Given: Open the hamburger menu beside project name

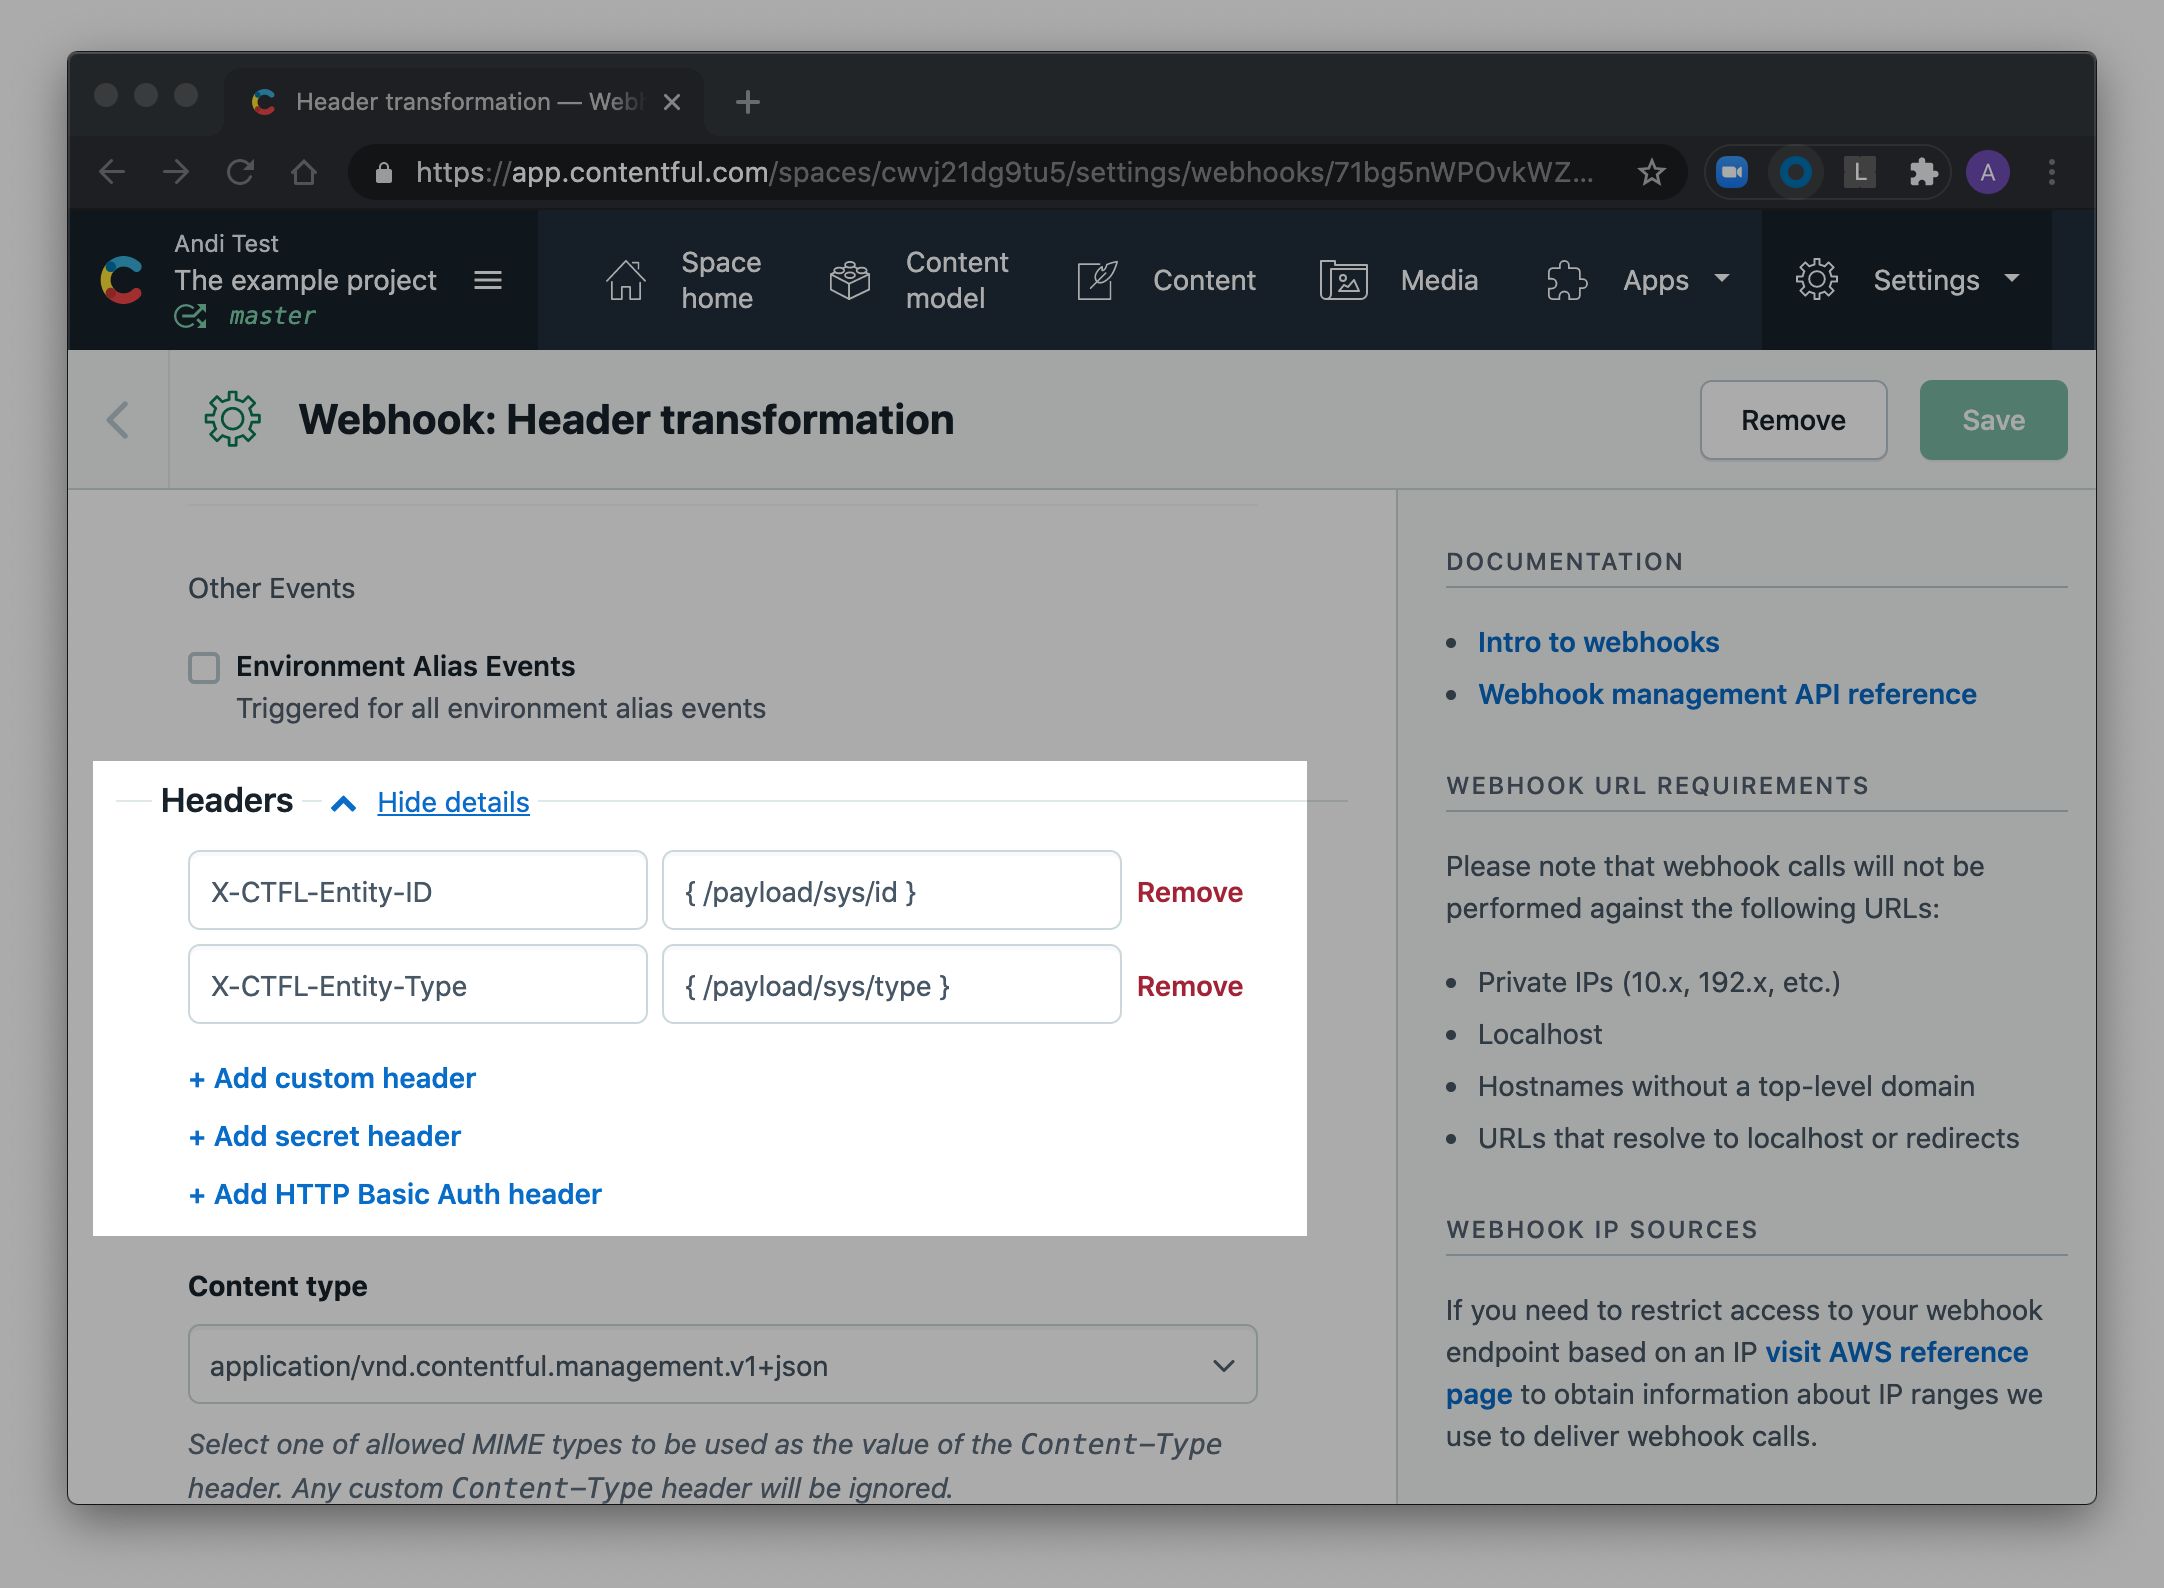Looking at the screenshot, I should tap(488, 280).
